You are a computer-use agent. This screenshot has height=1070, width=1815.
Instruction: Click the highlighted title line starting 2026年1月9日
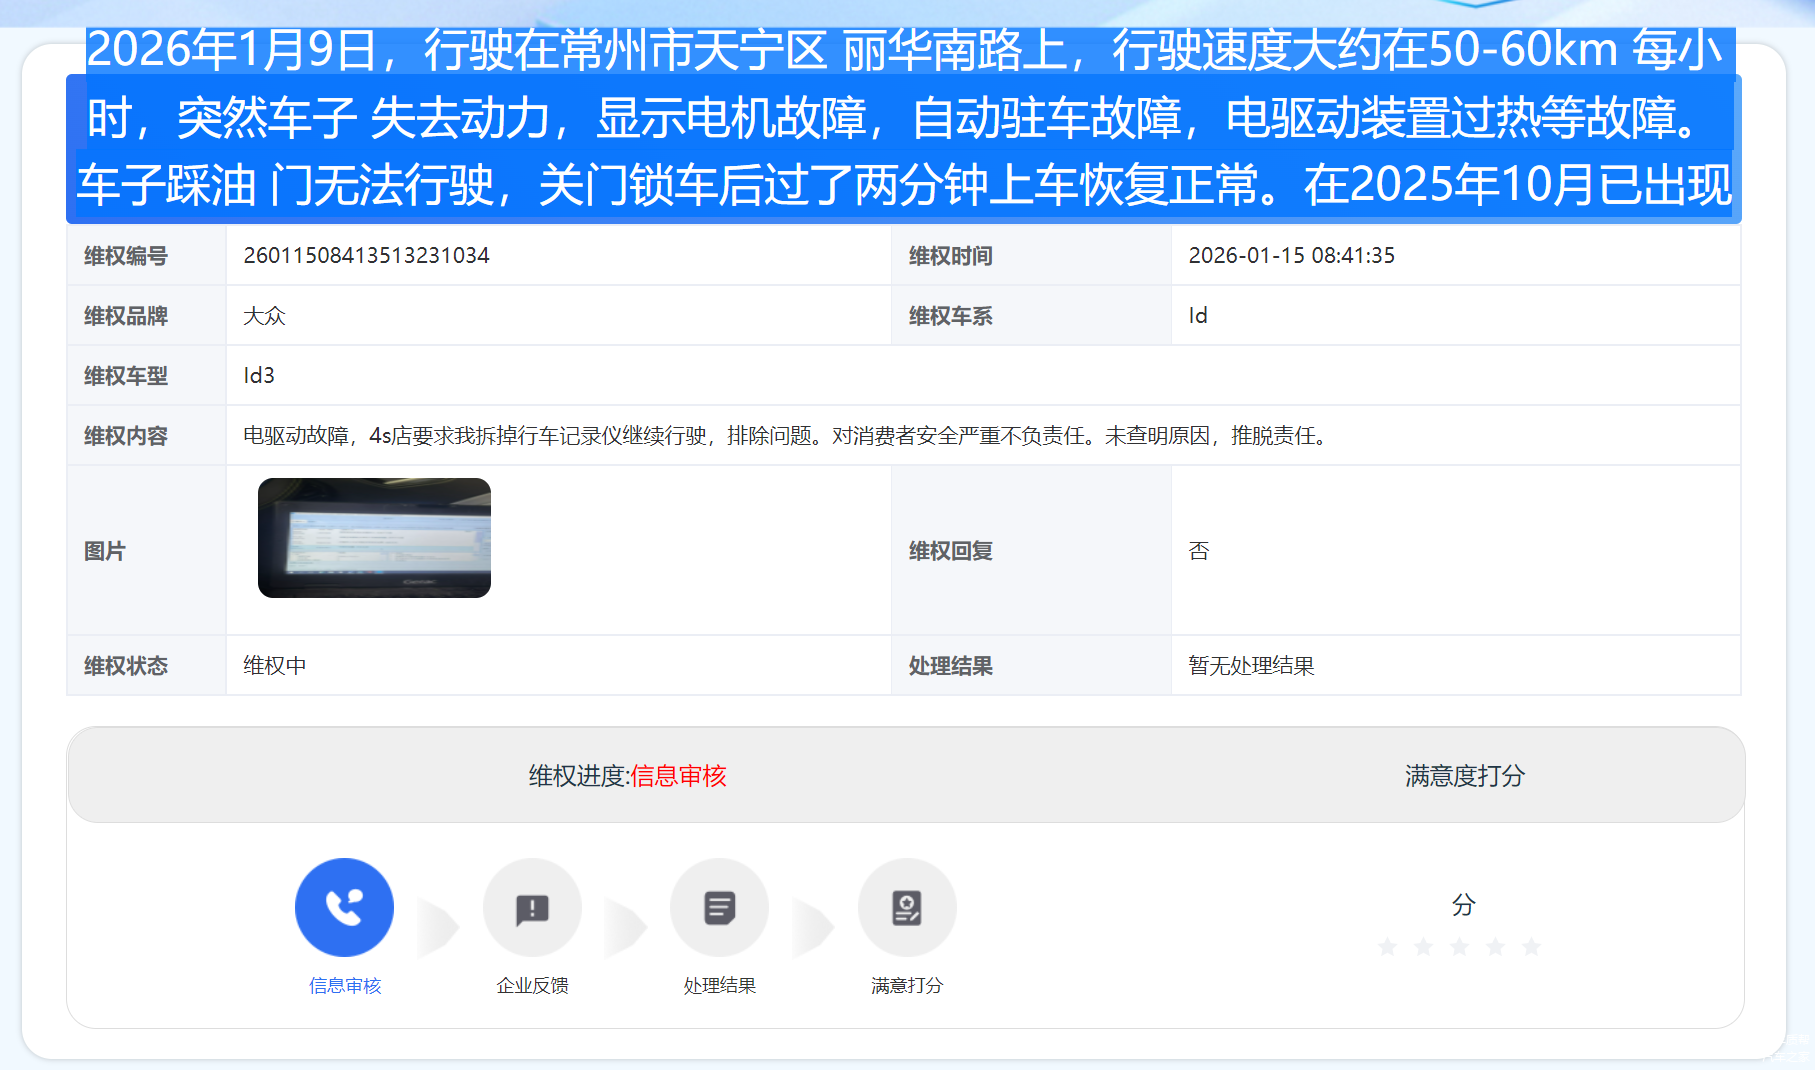(905, 50)
